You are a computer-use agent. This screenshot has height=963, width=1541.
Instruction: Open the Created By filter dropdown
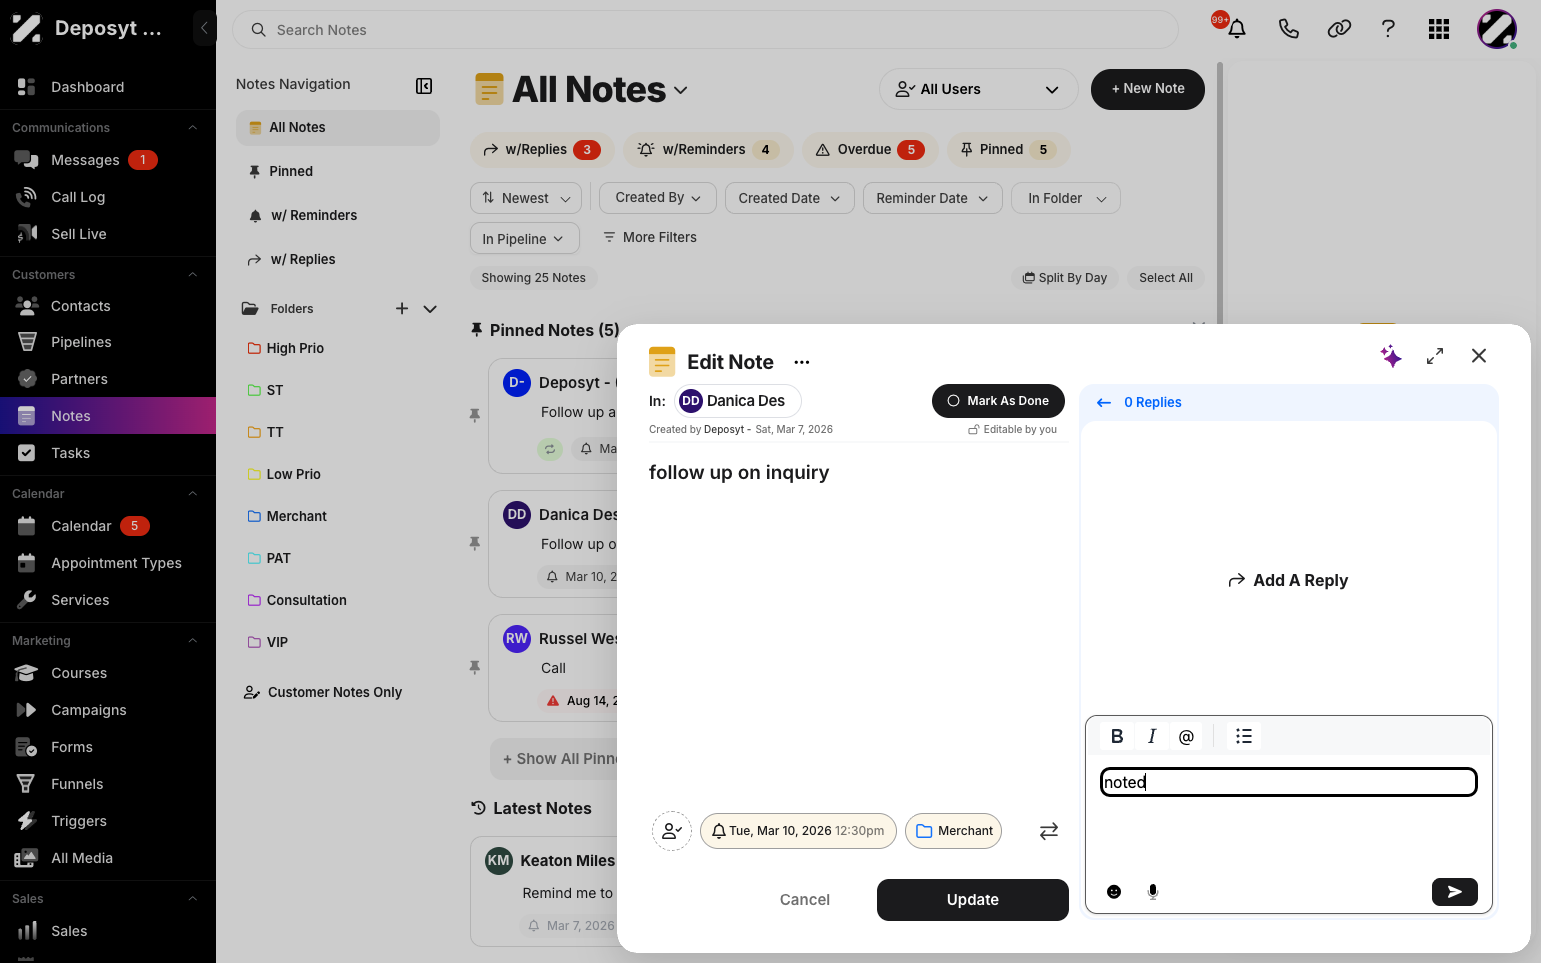click(x=658, y=198)
